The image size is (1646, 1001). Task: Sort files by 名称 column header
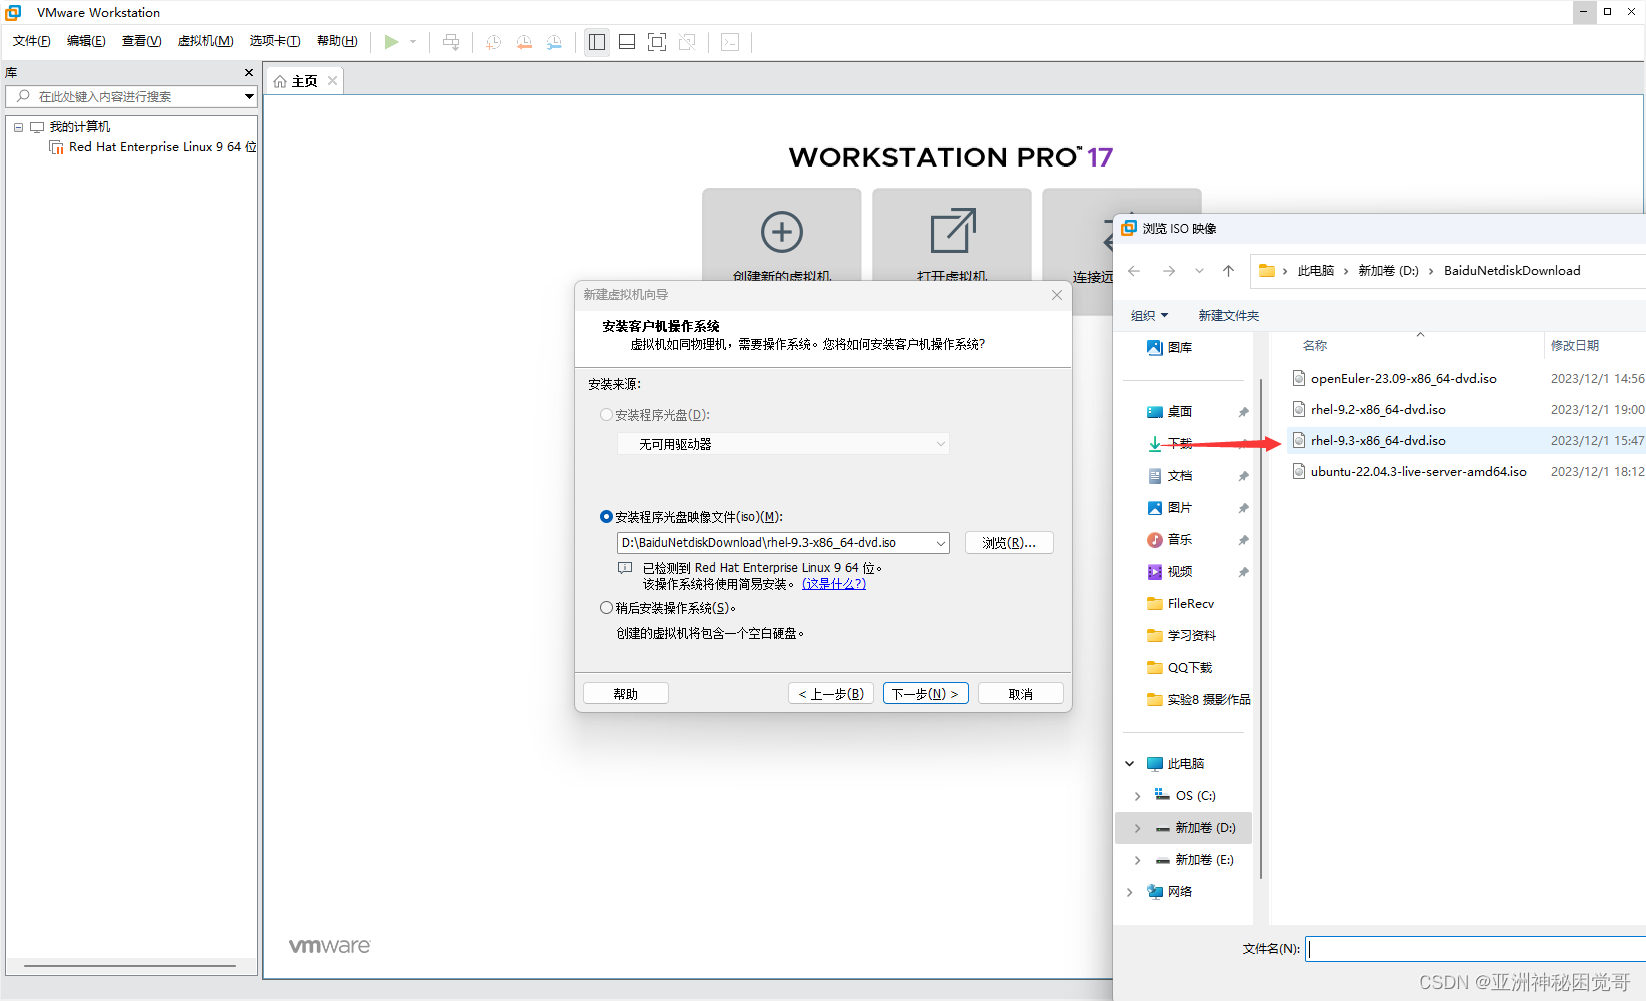(x=1315, y=346)
